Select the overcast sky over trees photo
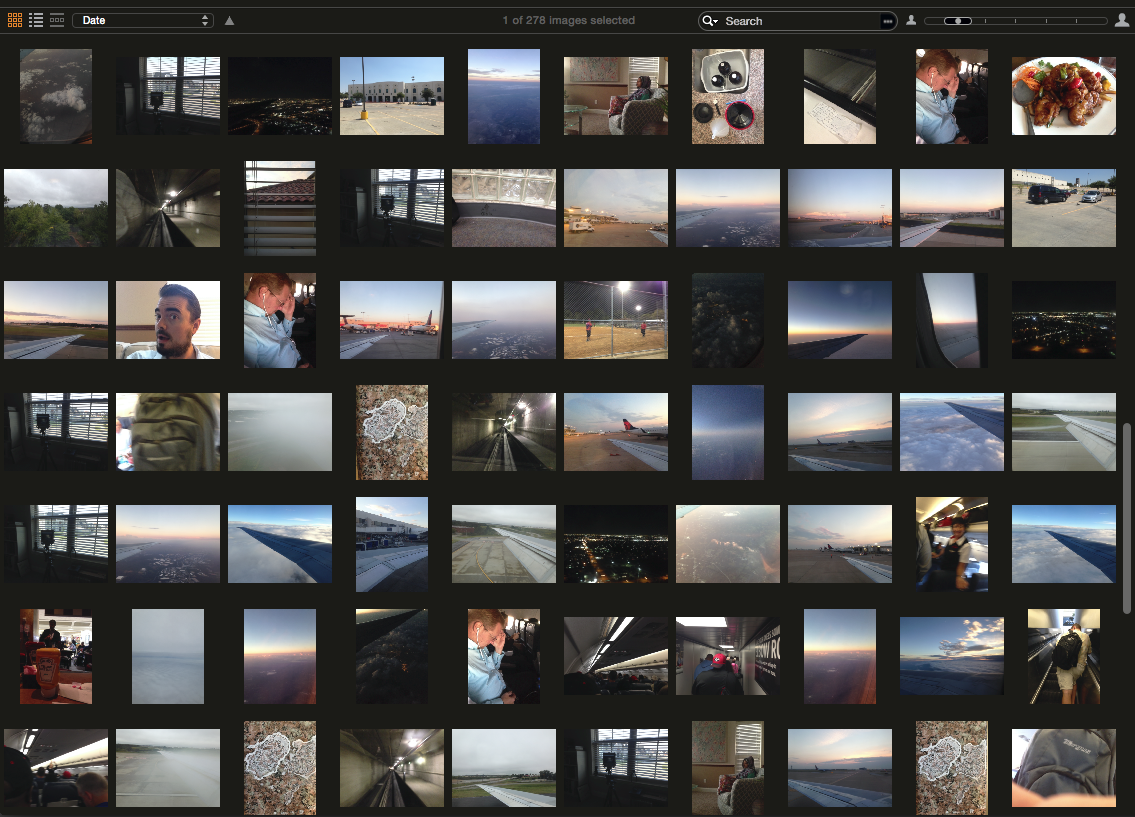1135x817 pixels. click(56, 208)
